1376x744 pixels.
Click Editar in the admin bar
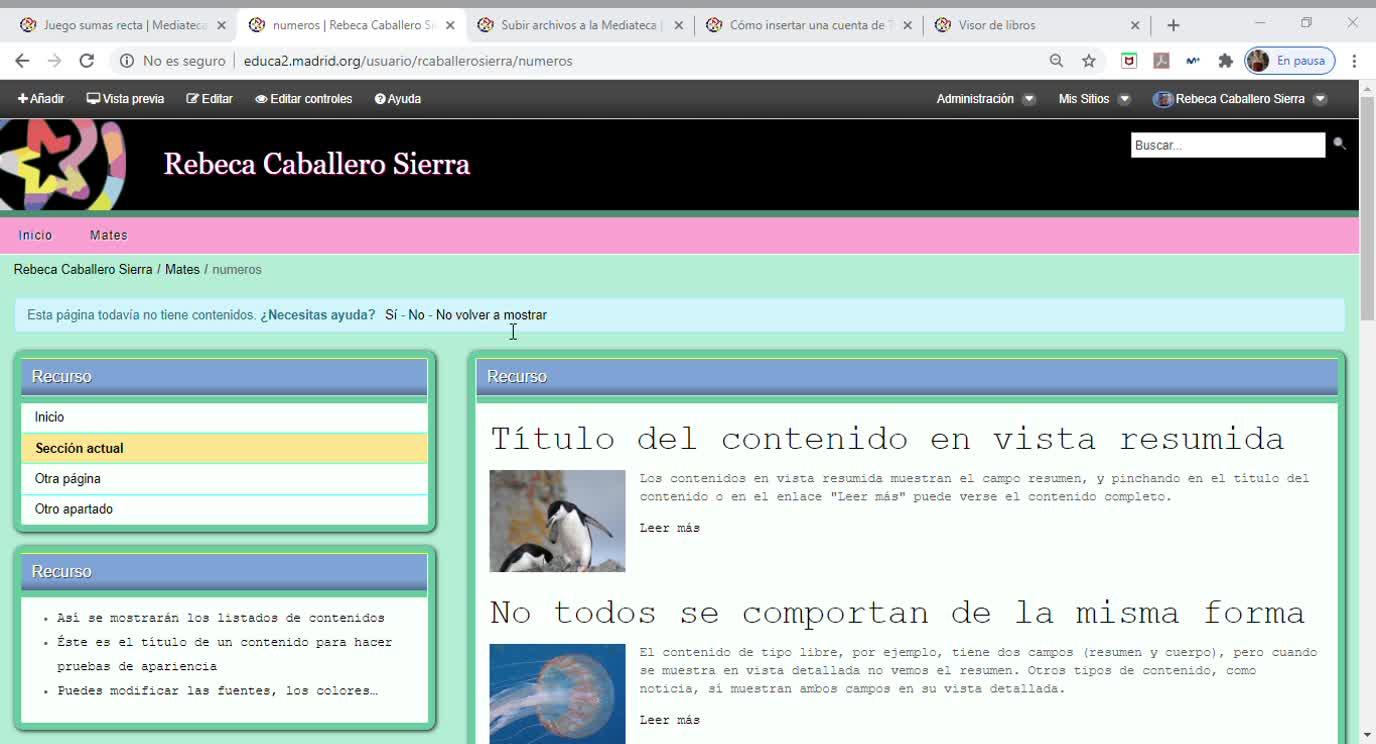click(210, 99)
